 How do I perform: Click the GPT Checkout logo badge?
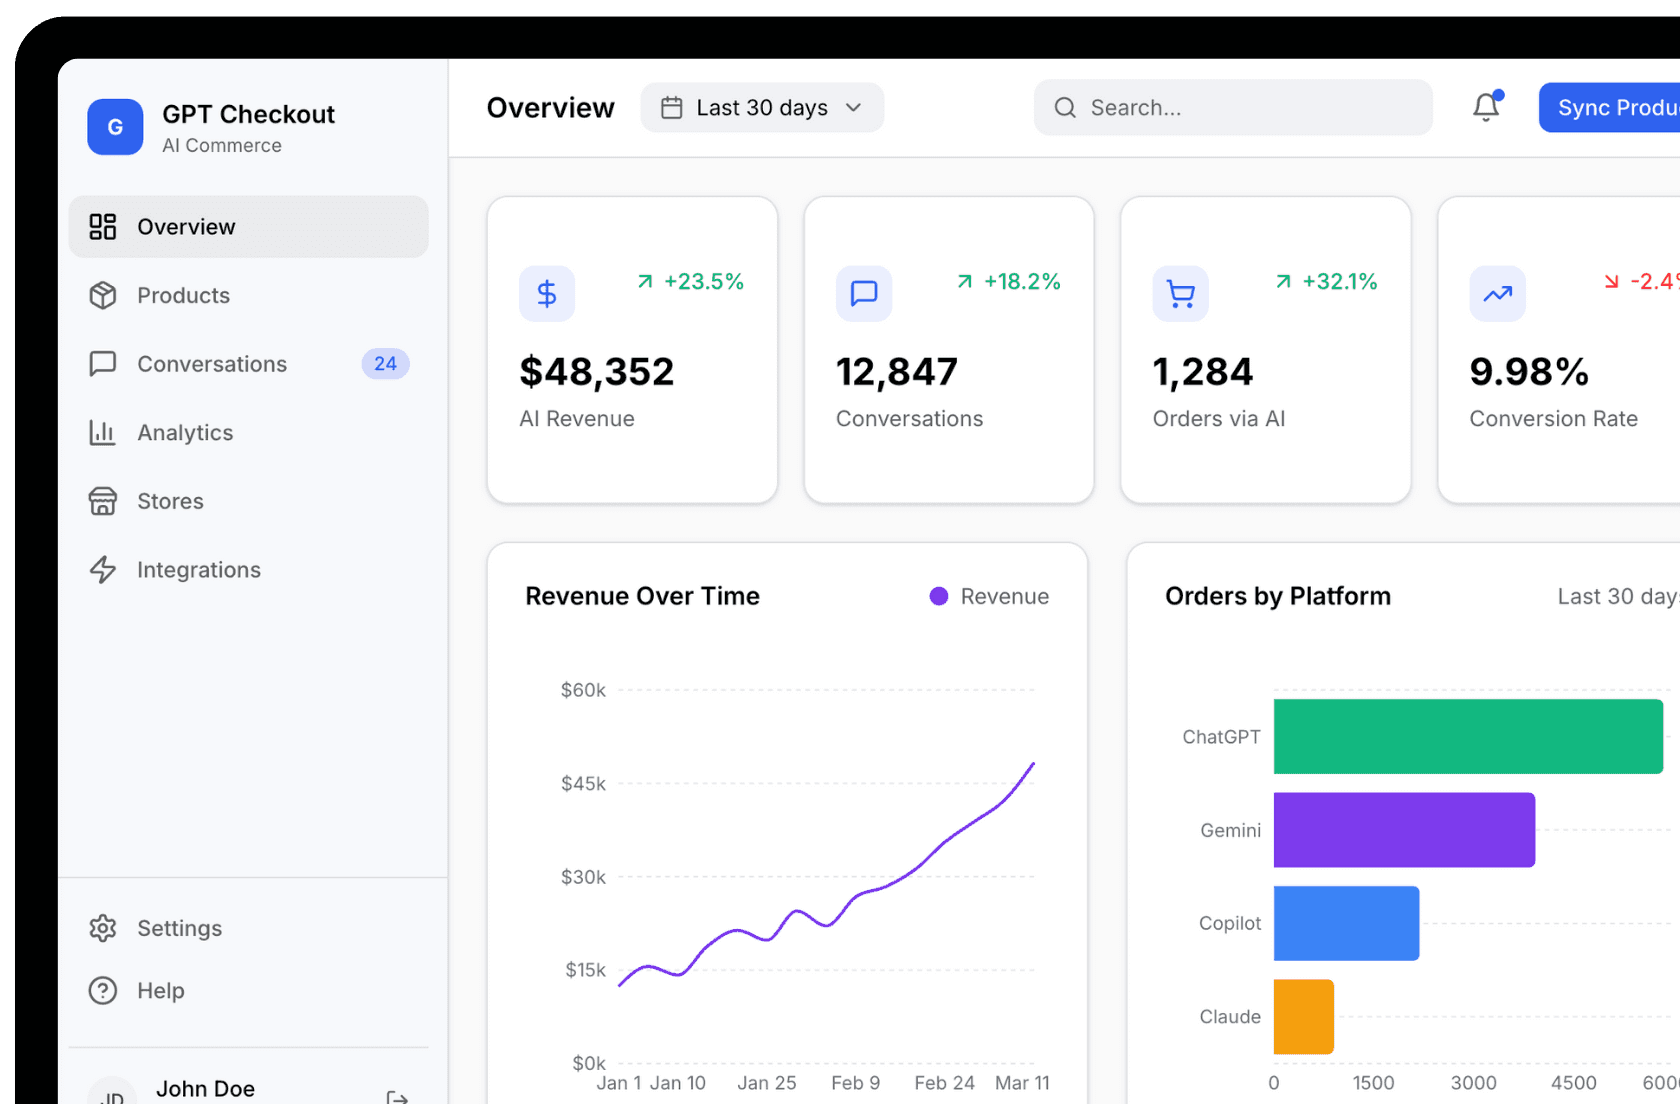point(115,127)
